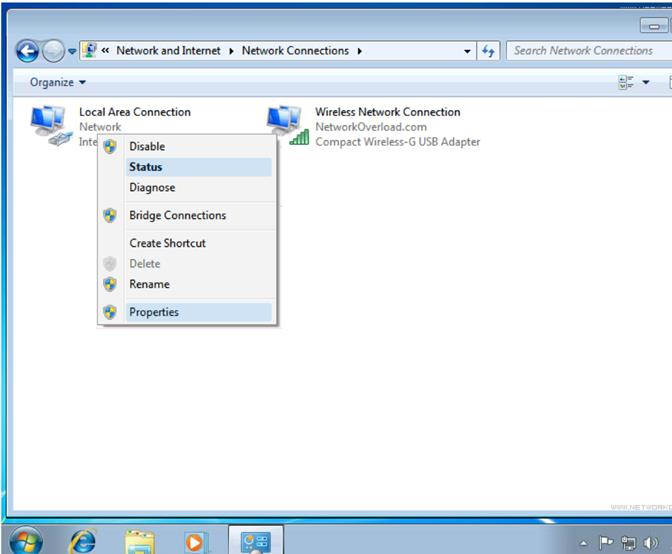Click the control panel icon in address bar

pyautogui.click(x=89, y=51)
